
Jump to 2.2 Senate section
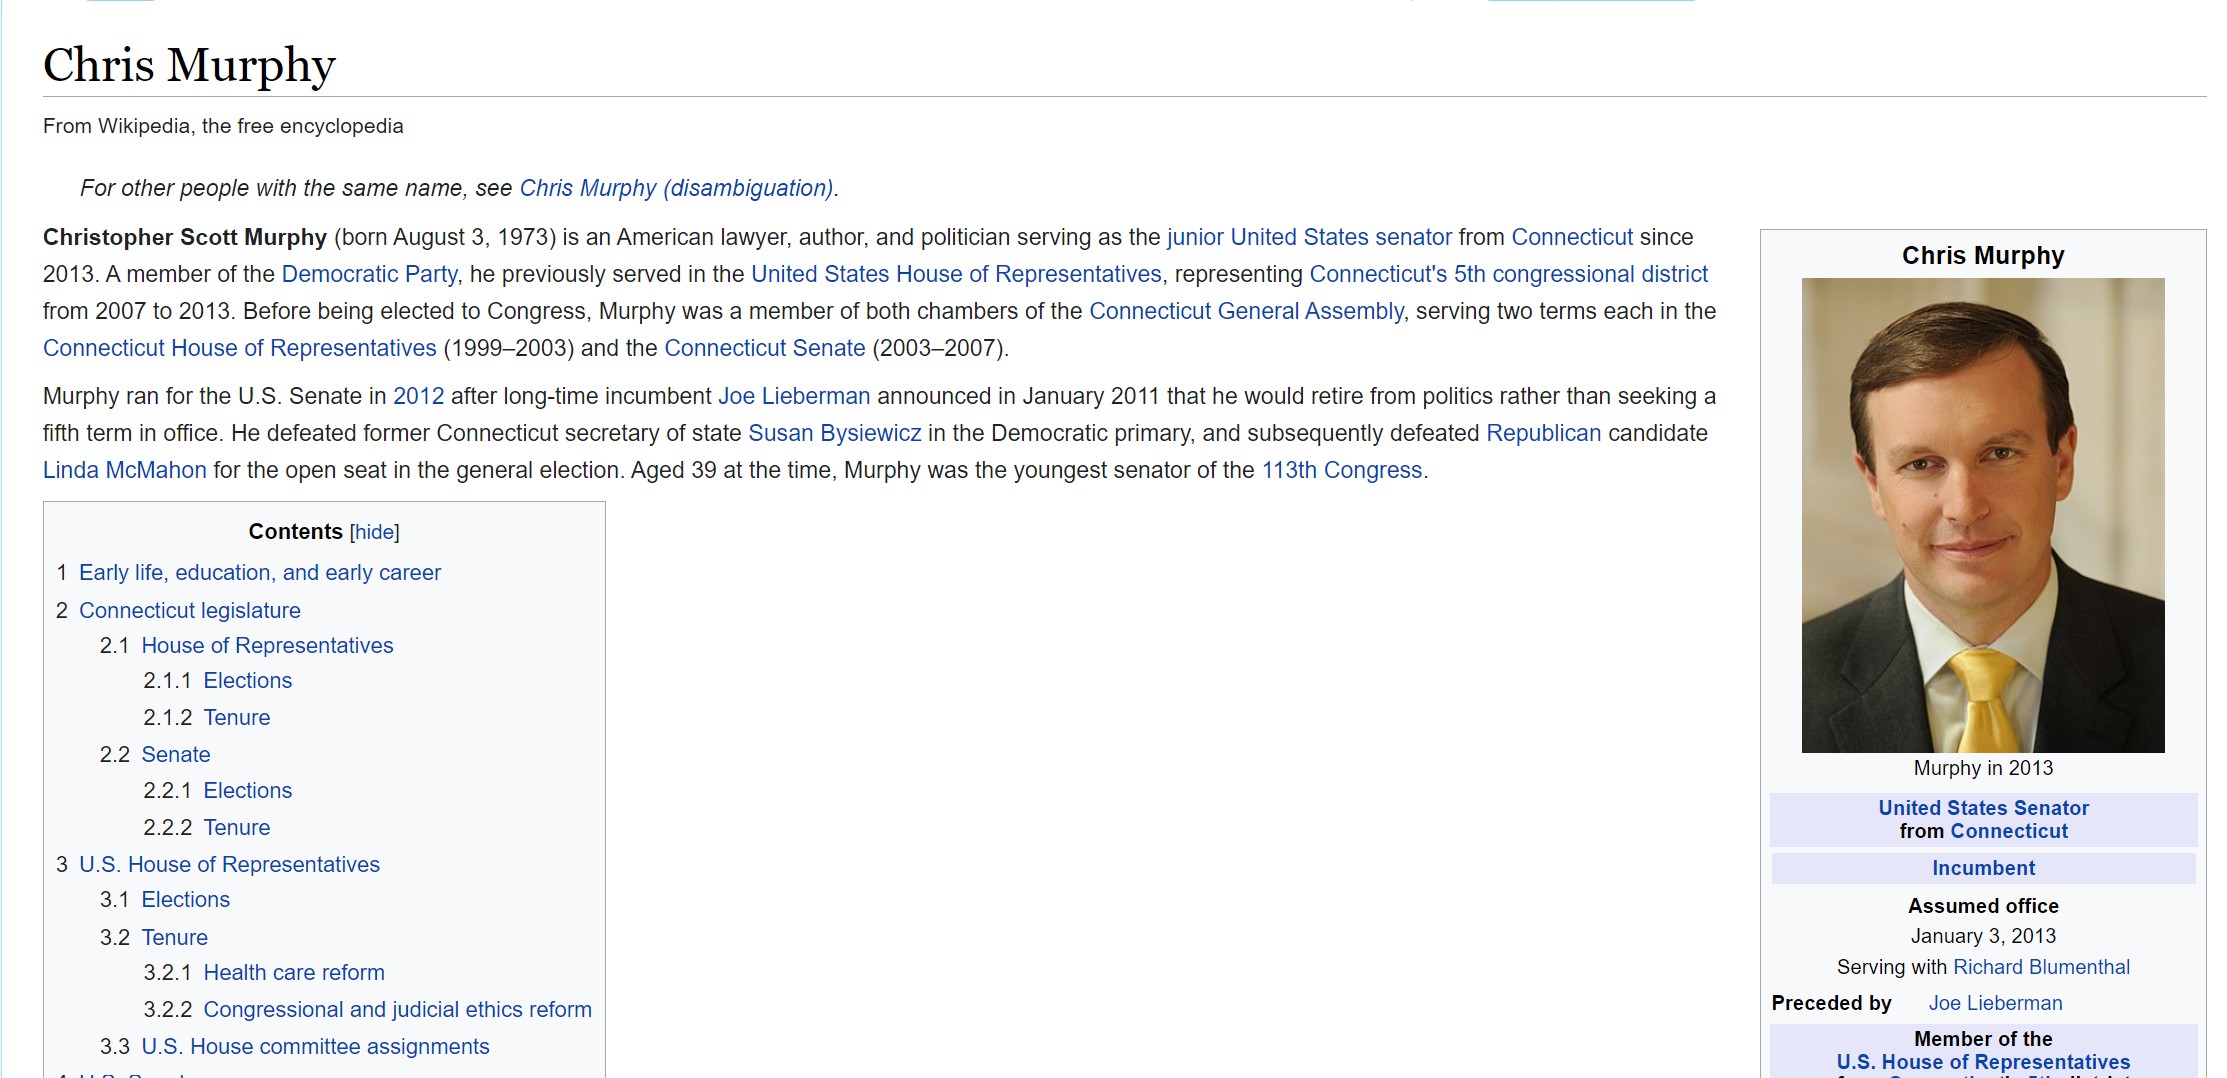pos(176,754)
